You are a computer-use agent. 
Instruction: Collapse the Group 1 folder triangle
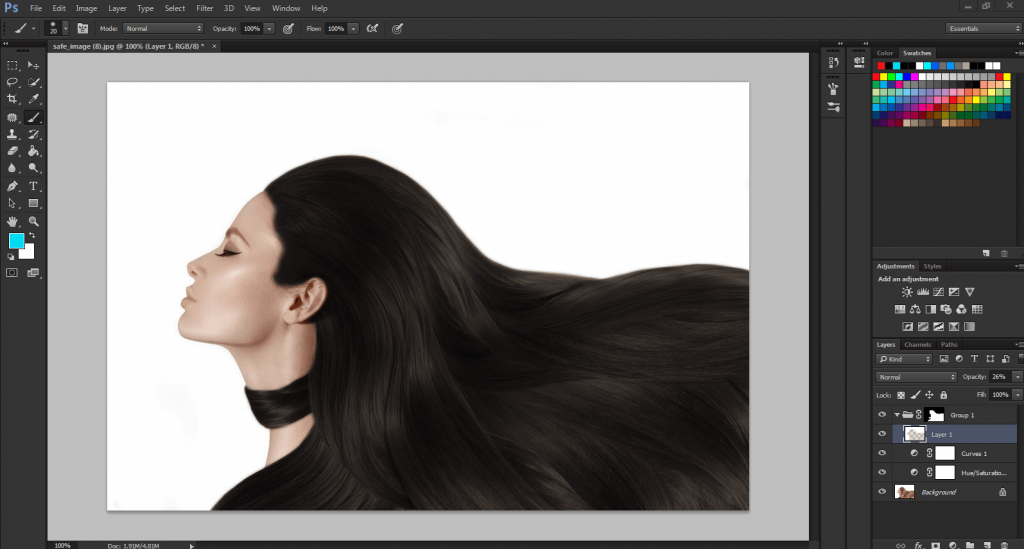coord(897,415)
